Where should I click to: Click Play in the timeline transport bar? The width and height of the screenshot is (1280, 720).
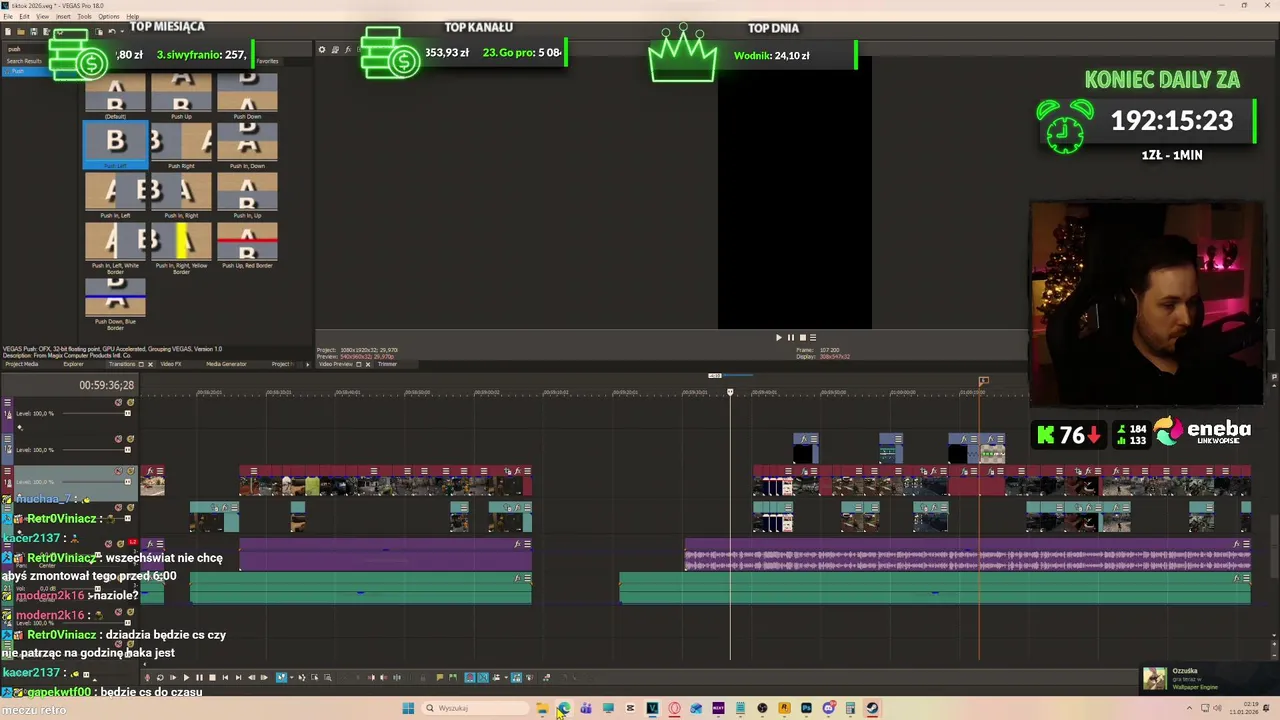[186, 677]
